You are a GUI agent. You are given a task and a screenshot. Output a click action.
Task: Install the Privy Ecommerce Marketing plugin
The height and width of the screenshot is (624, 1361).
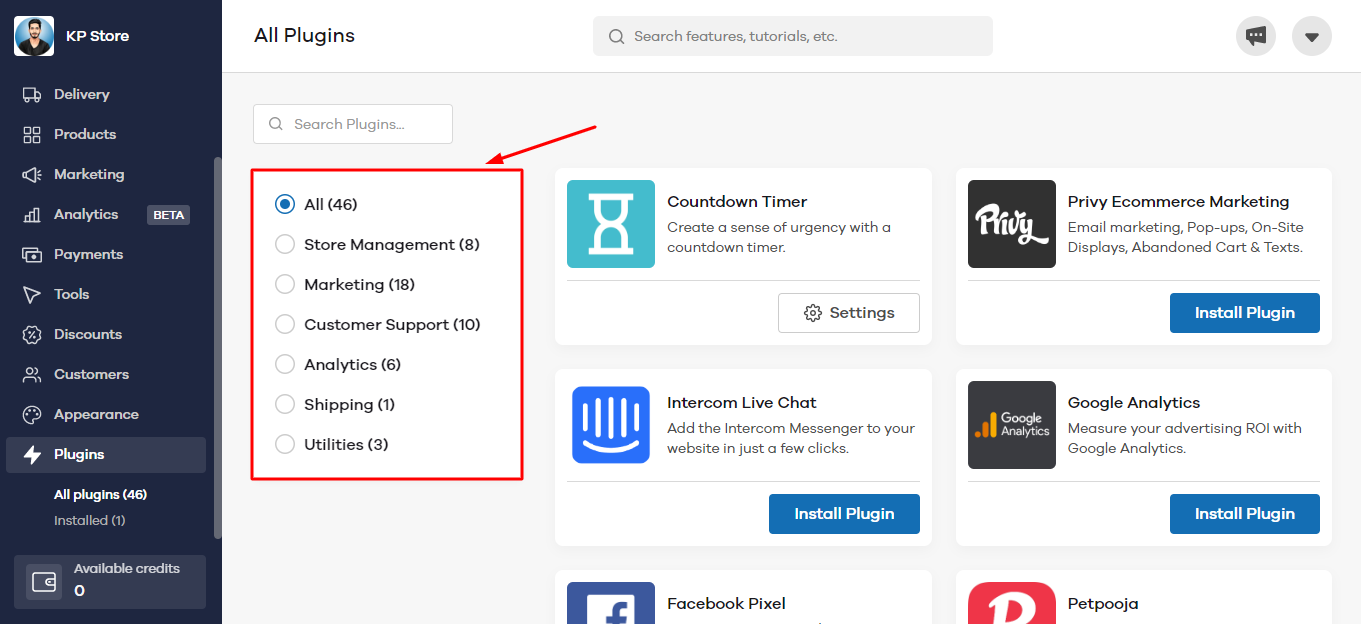pyautogui.click(x=1244, y=313)
